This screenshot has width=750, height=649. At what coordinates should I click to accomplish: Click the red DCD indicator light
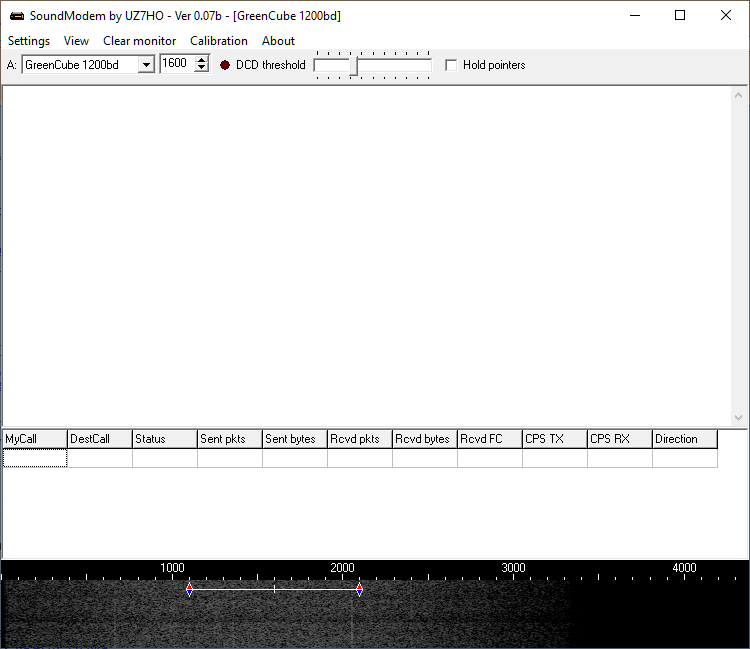[x=225, y=65]
